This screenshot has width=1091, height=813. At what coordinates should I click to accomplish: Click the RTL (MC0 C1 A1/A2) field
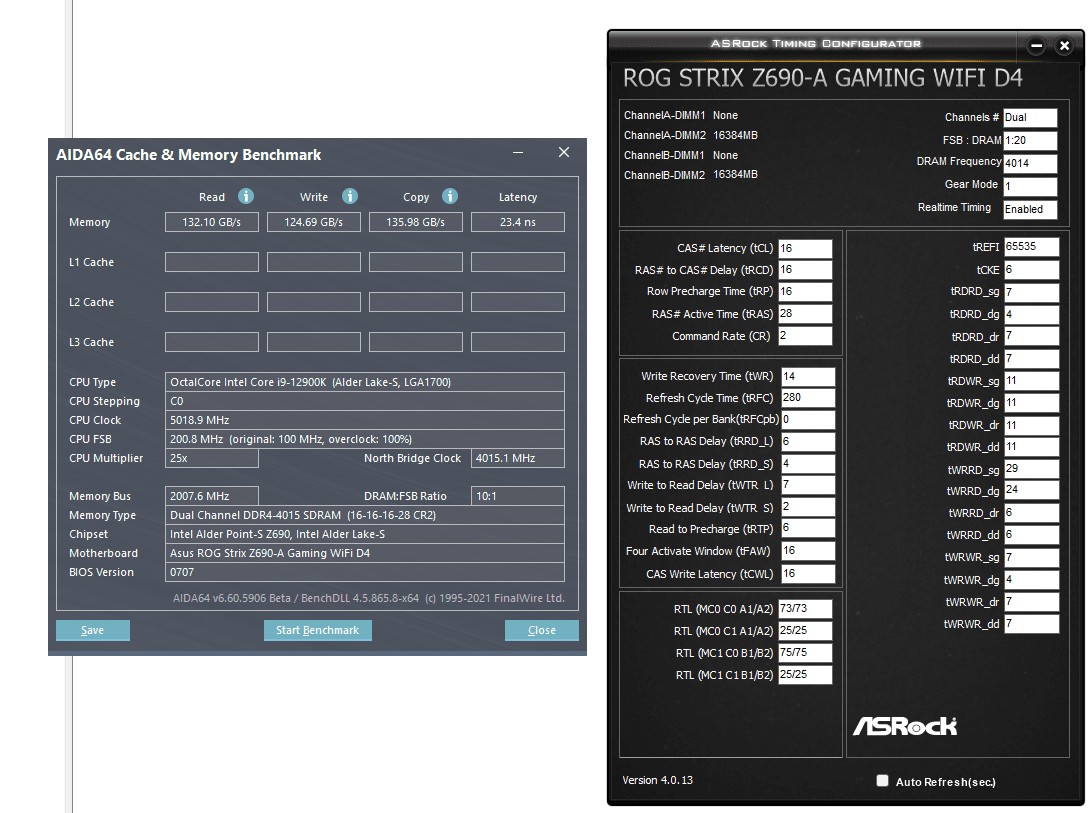coord(805,631)
